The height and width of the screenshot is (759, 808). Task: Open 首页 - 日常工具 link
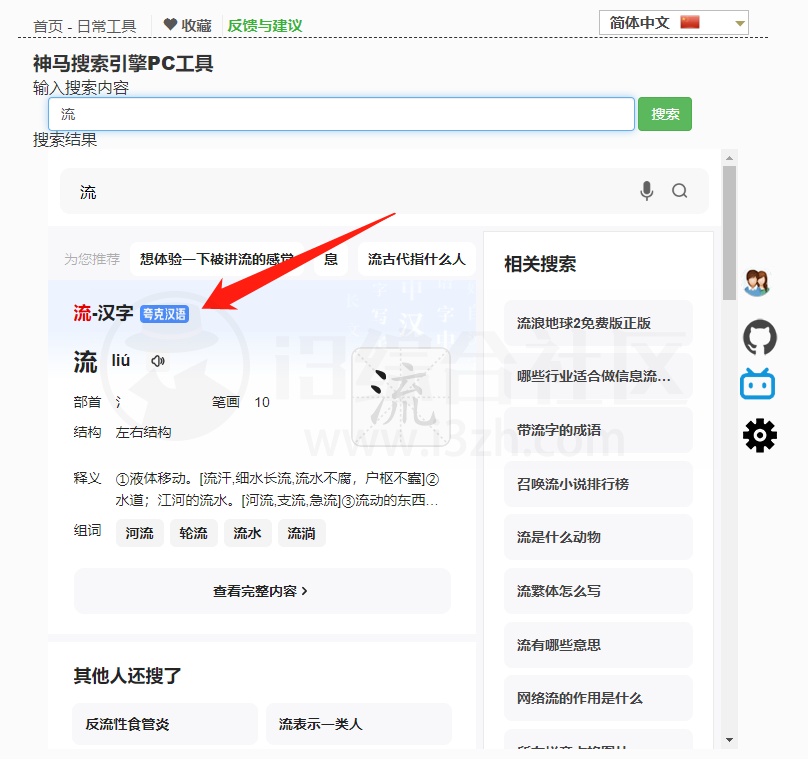click(x=85, y=26)
